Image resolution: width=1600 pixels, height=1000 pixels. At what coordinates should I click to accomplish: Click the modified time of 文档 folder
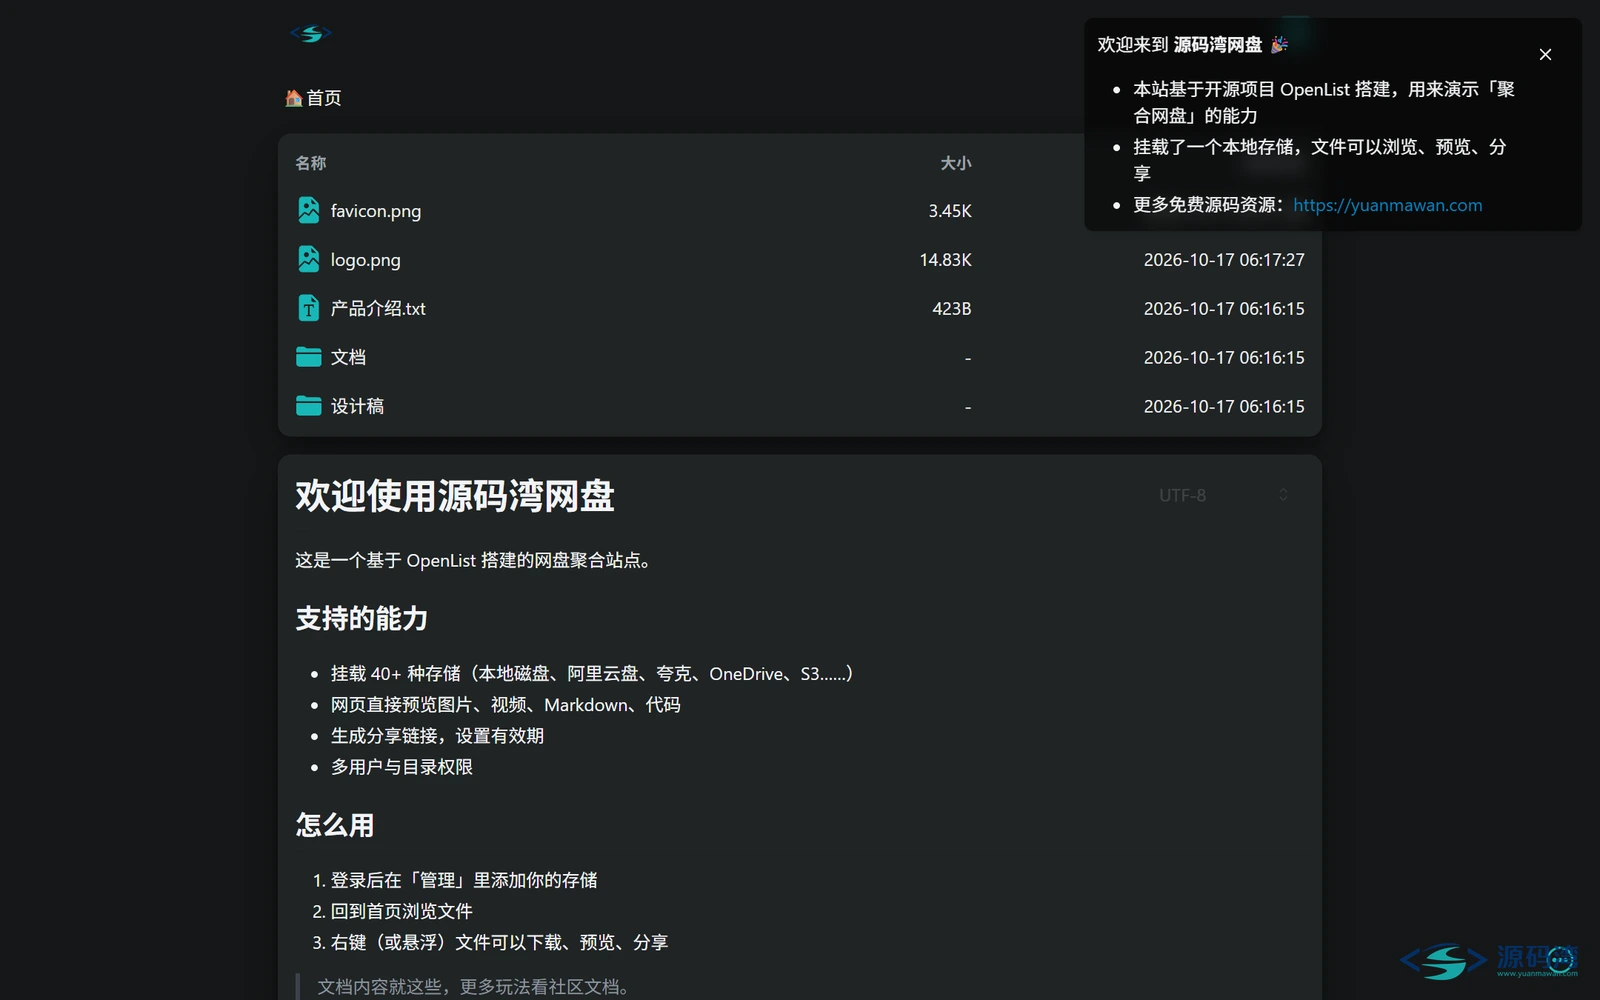pos(1224,358)
